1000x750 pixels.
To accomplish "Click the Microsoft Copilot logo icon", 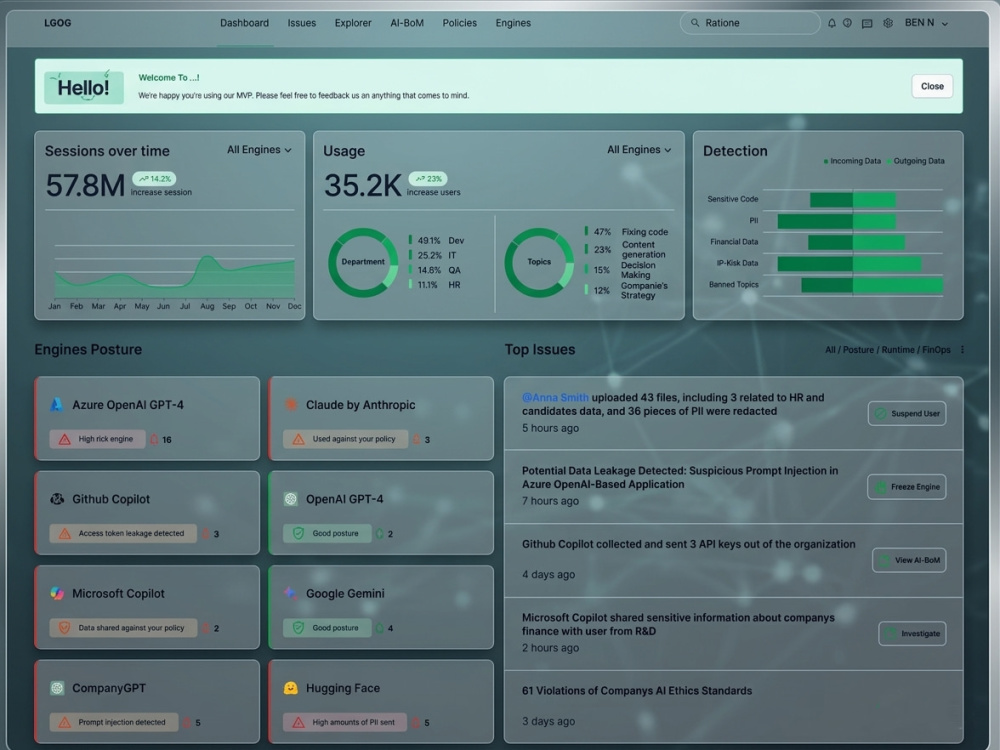I will 57,593.
